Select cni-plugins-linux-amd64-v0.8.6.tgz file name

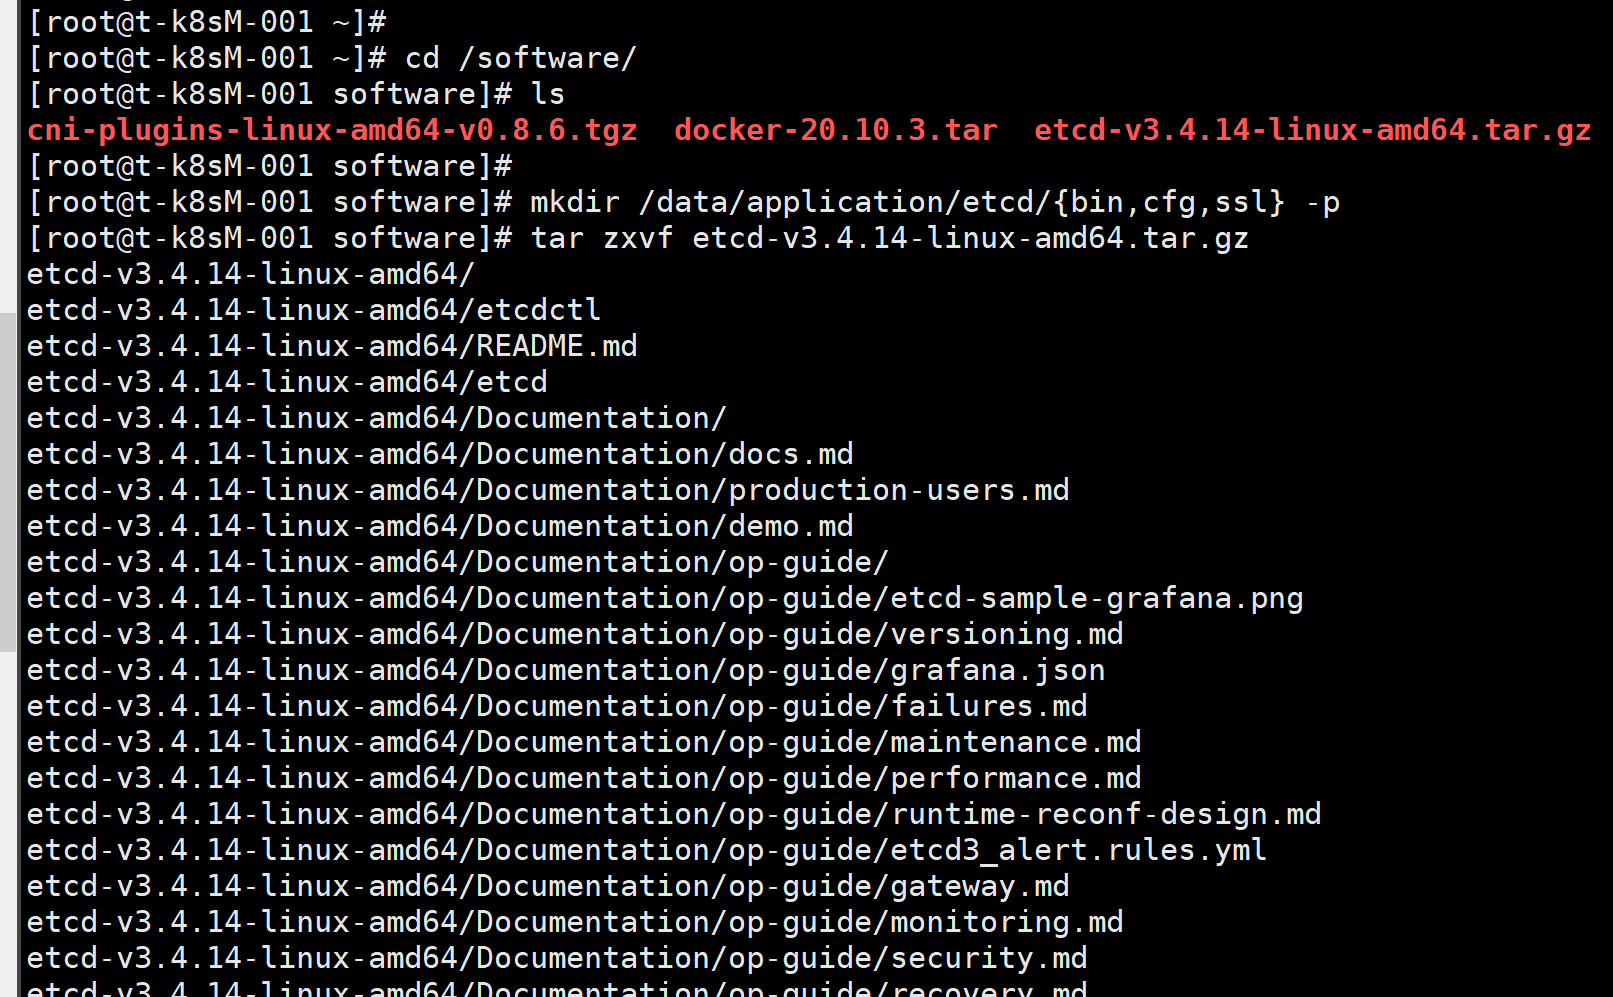point(332,130)
